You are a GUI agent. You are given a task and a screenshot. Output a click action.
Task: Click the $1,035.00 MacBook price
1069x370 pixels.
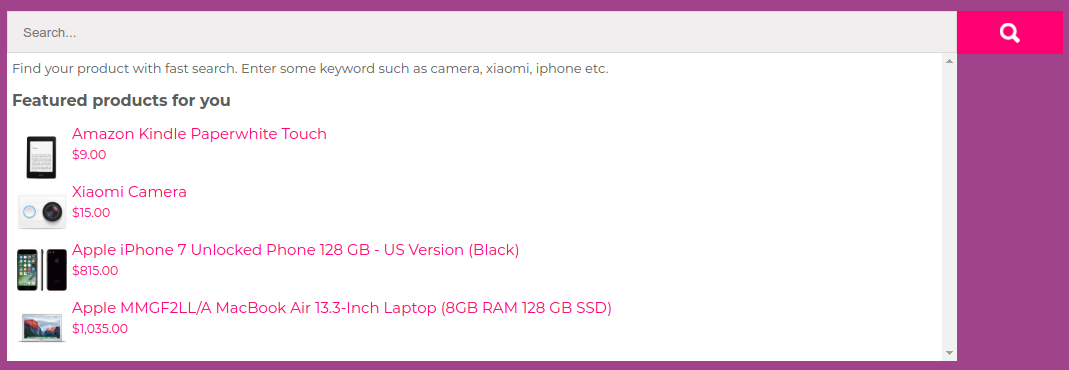click(x=100, y=328)
